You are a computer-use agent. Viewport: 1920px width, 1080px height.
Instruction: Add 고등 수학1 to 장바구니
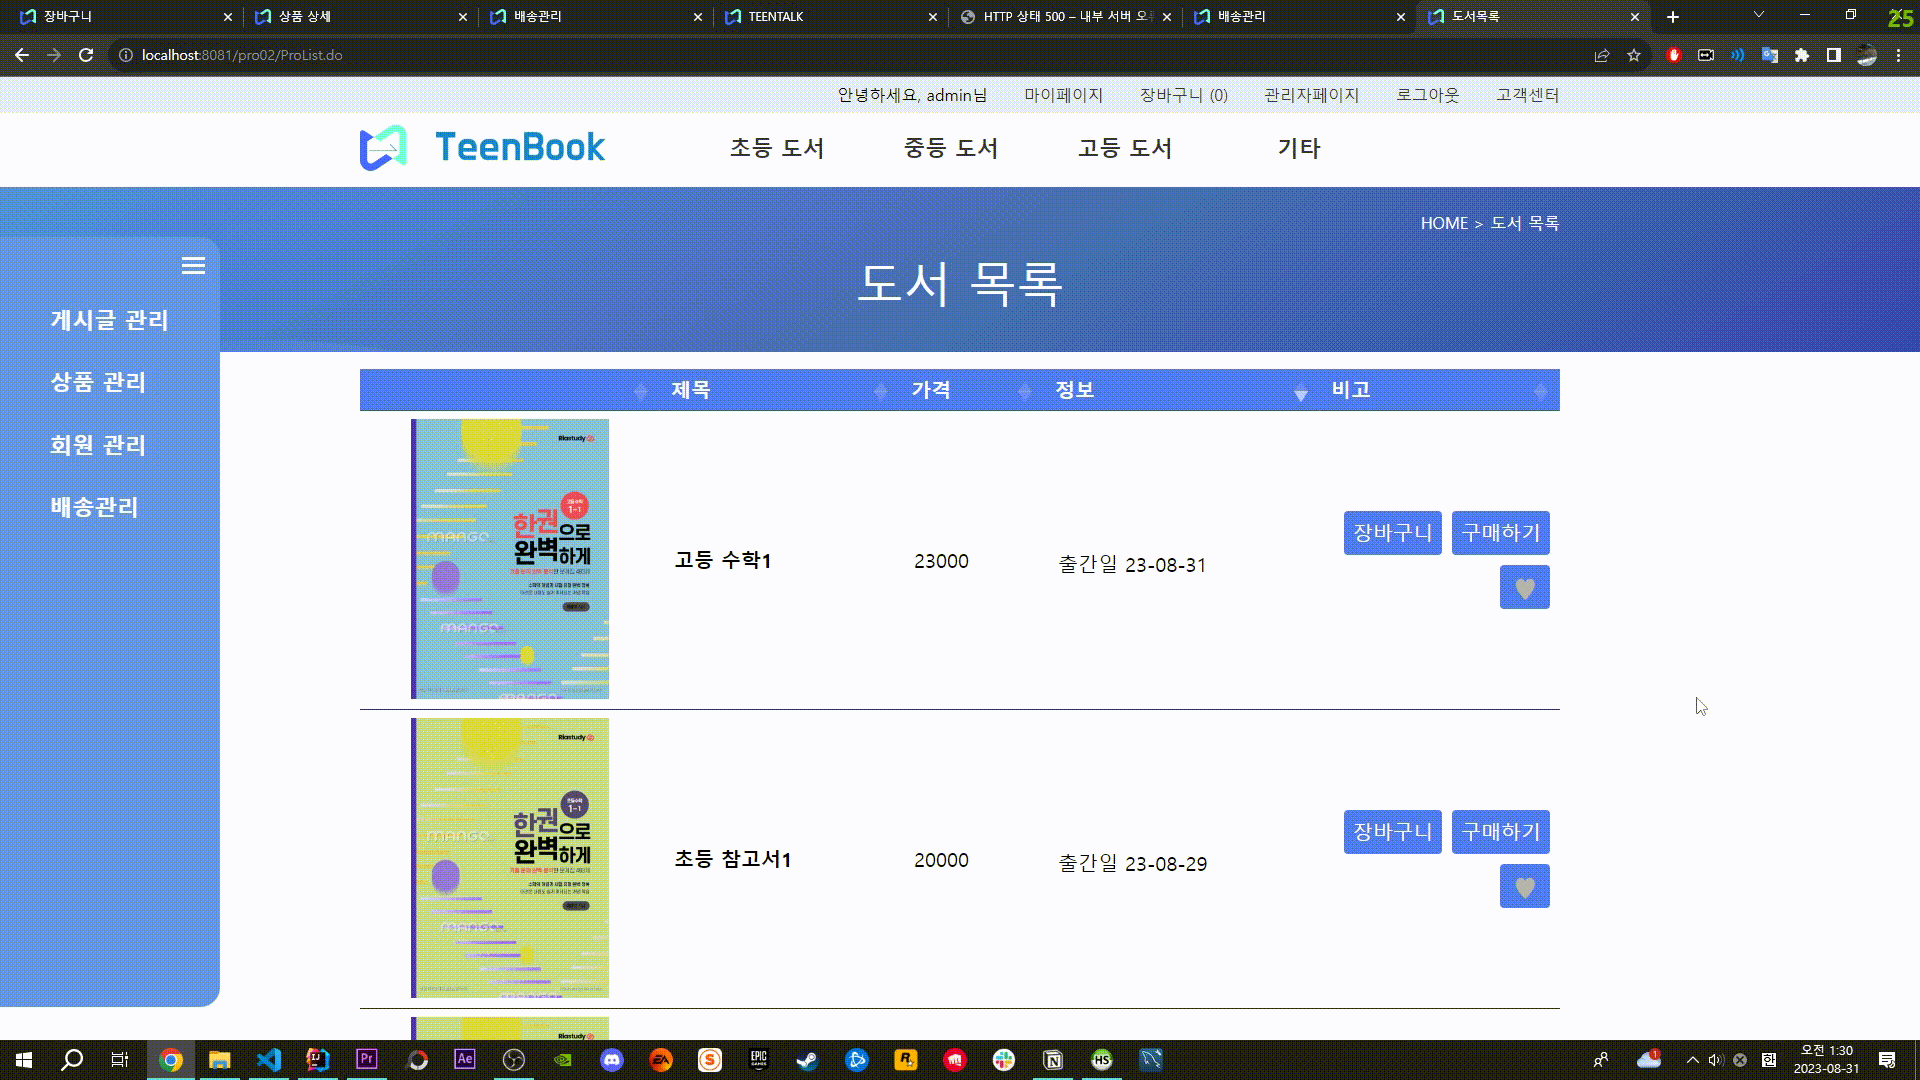(1392, 533)
